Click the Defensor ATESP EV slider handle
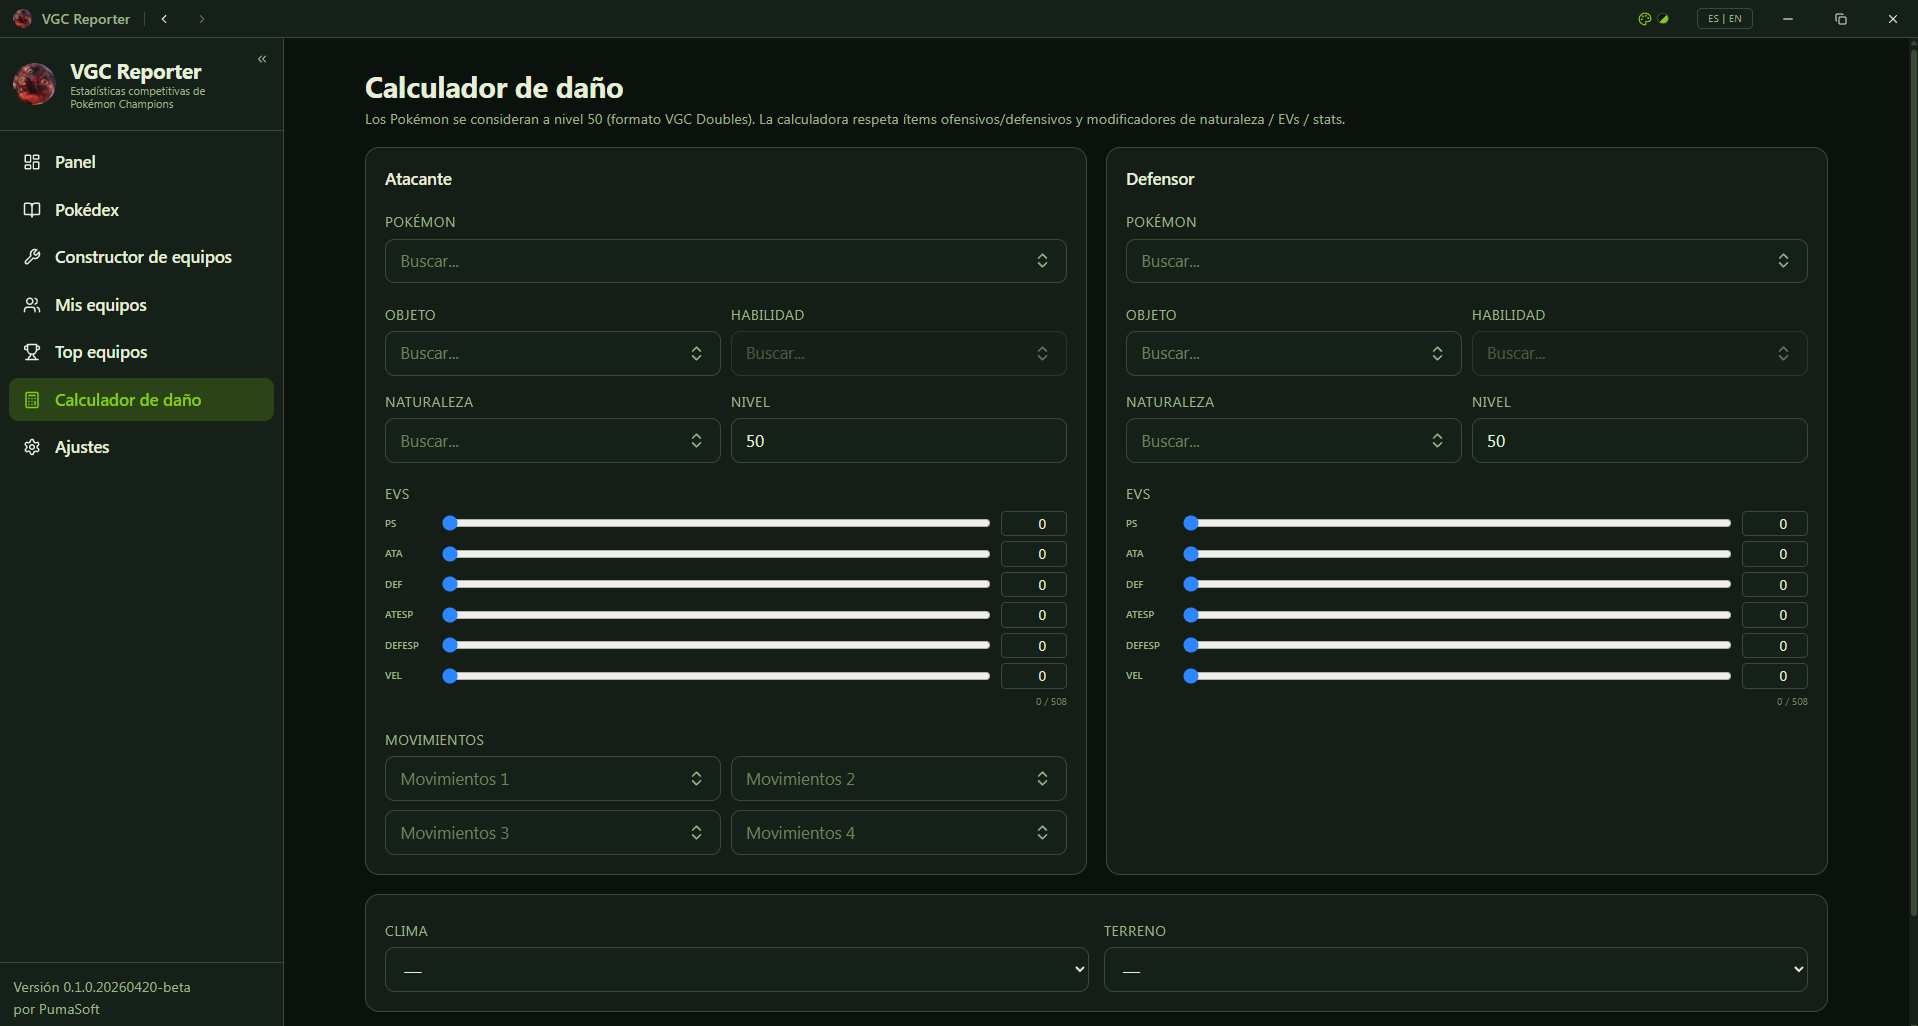Image resolution: width=1918 pixels, height=1026 pixels. point(1191,615)
